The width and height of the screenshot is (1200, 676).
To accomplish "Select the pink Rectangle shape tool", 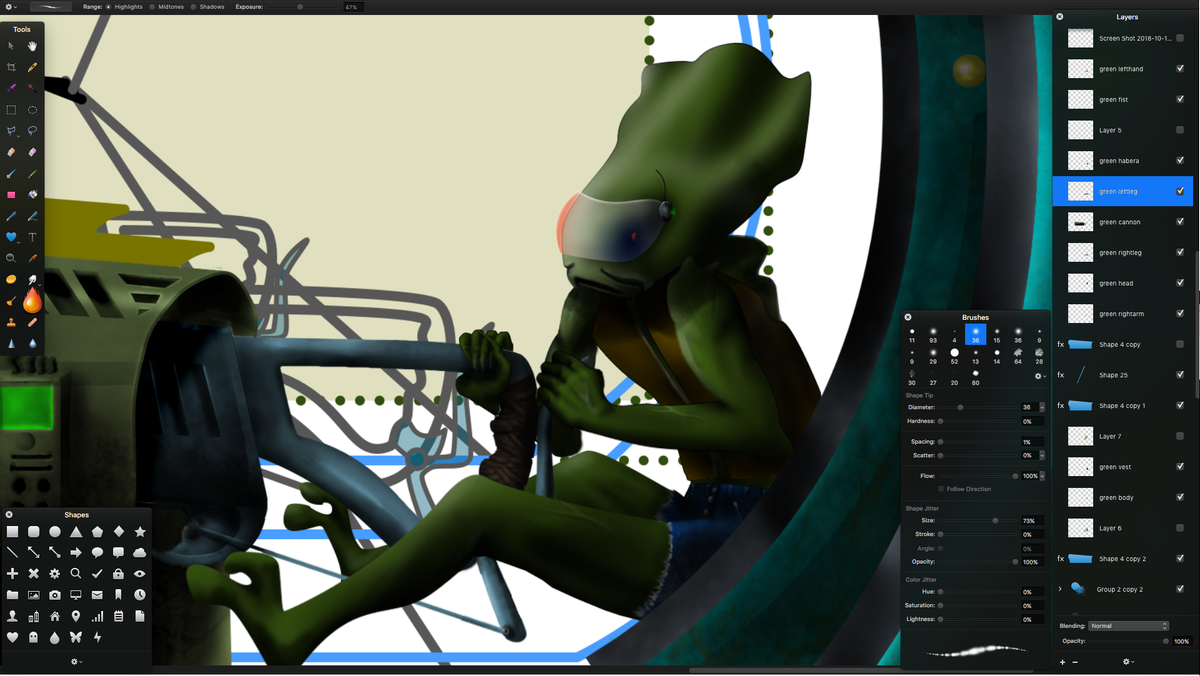I will (11, 195).
